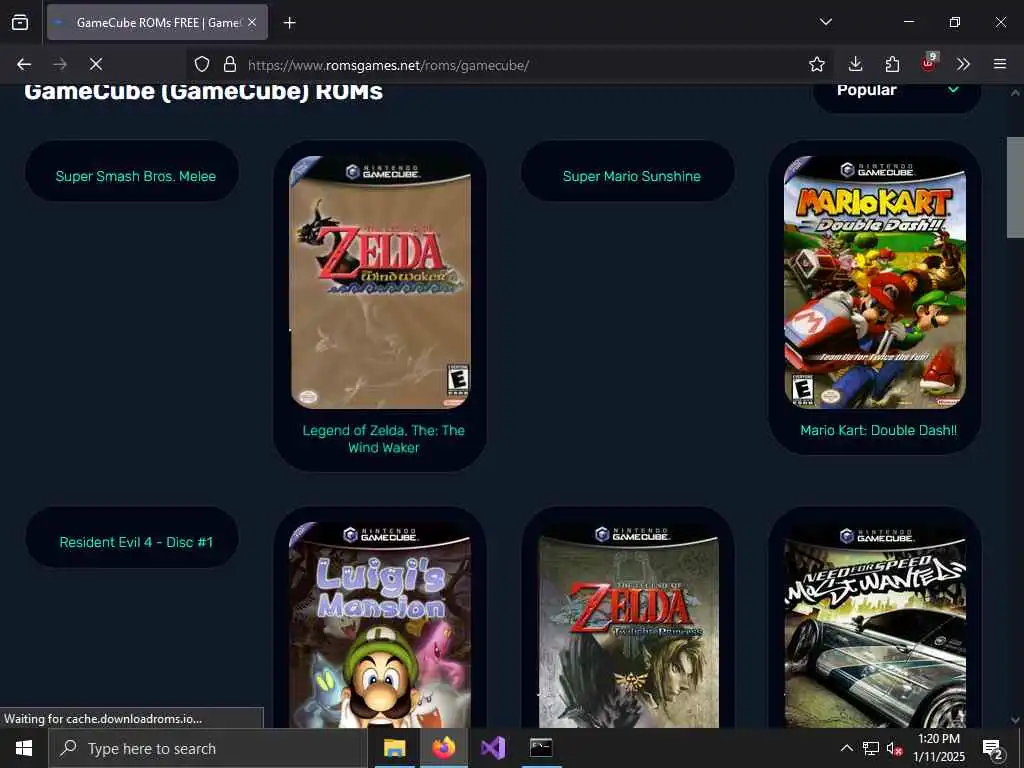Go back to the previous page
The height and width of the screenshot is (768, 1024).
pyautogui.click(x=24, y=64)
